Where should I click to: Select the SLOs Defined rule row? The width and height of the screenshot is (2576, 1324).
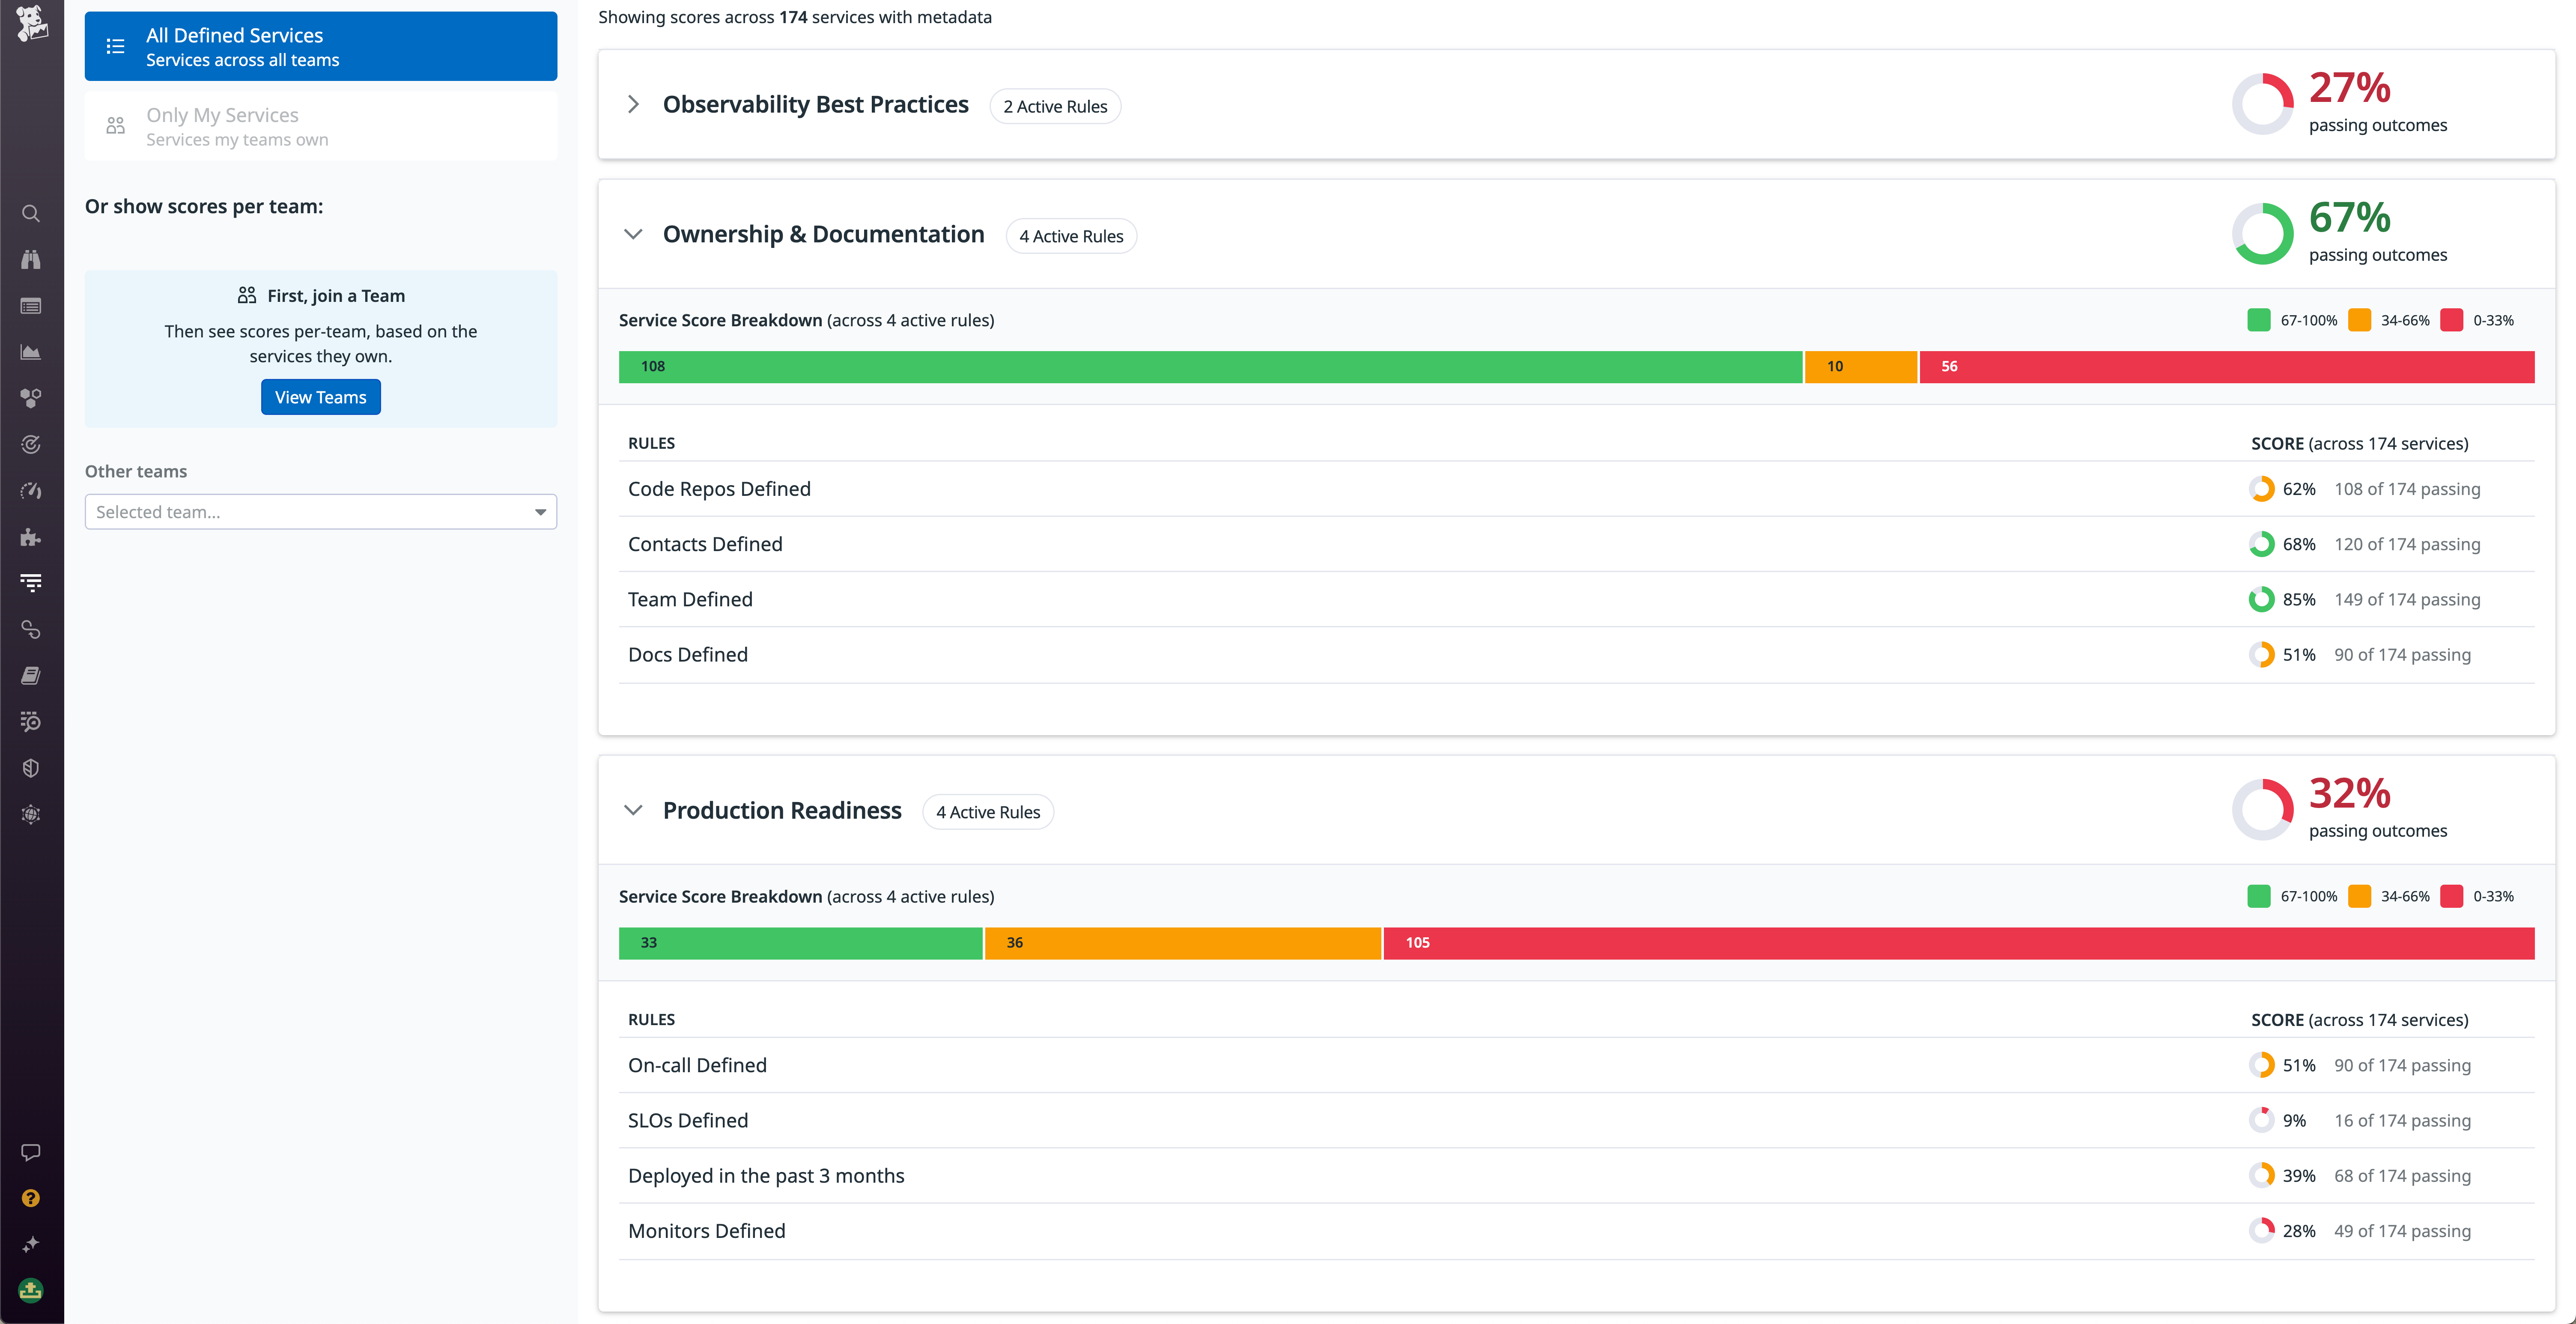(x=688, y=1120)
